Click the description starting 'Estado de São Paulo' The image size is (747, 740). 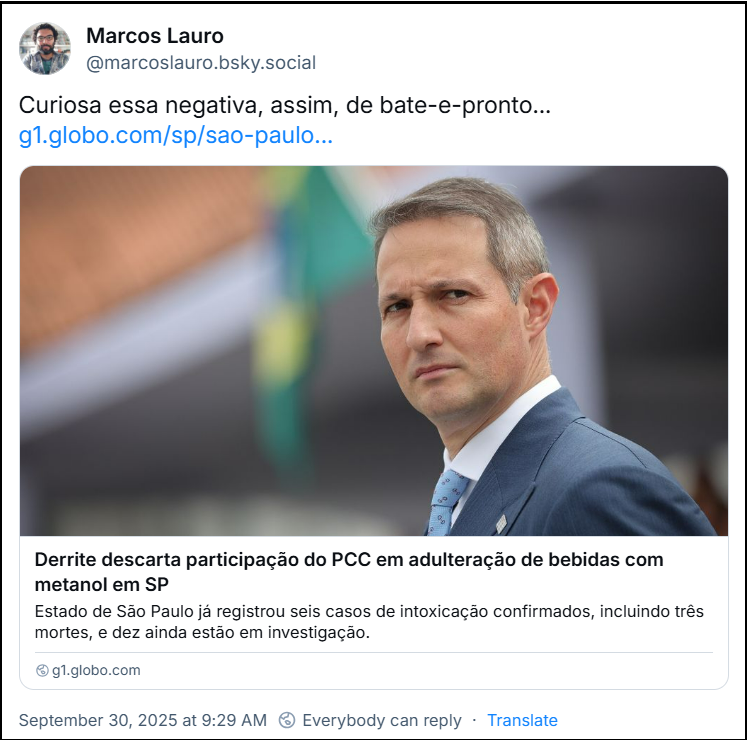[x=369, y=622]
